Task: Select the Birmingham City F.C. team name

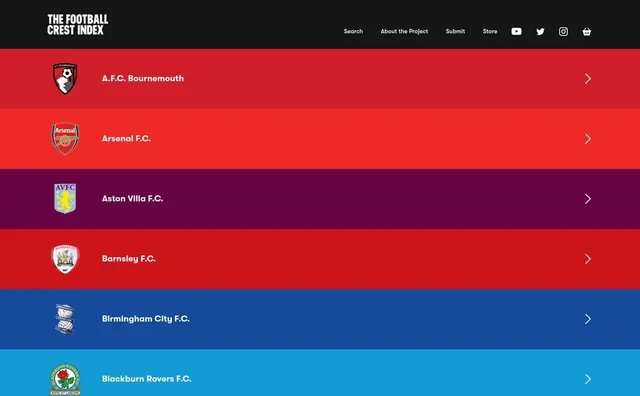Action: pyautogui.click(x=146, y=319)
